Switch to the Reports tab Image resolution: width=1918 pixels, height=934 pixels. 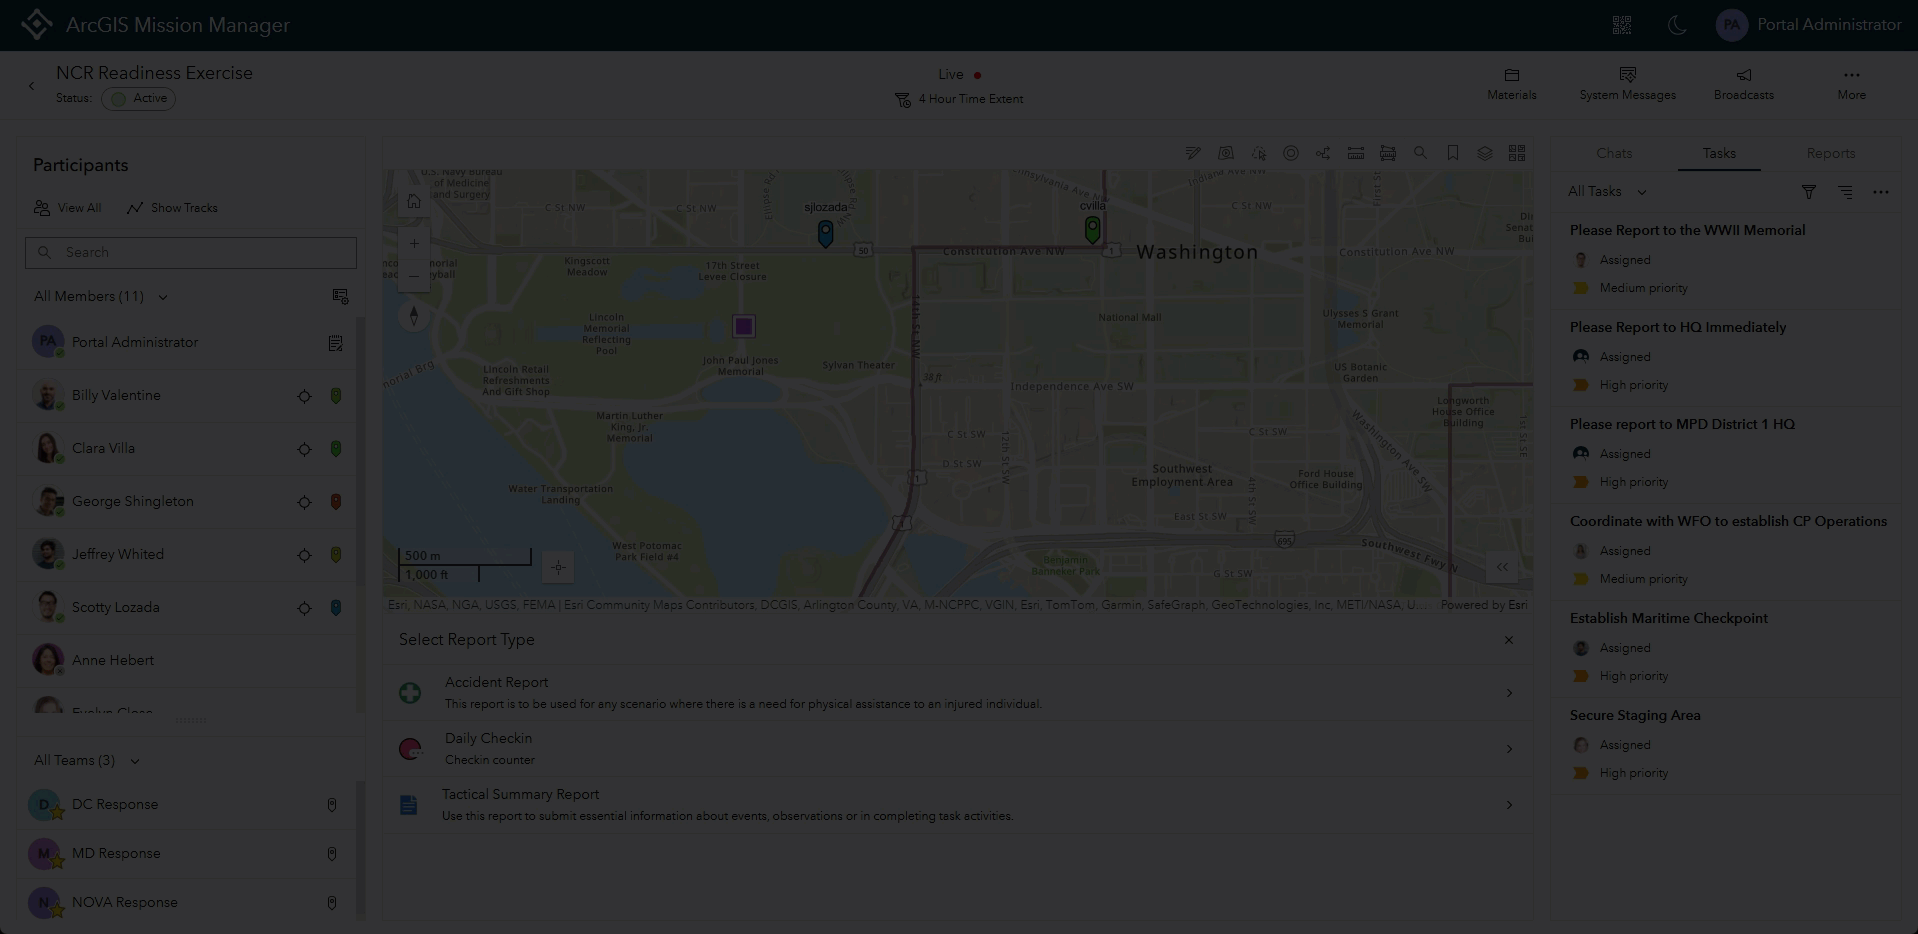(1830, 153)
